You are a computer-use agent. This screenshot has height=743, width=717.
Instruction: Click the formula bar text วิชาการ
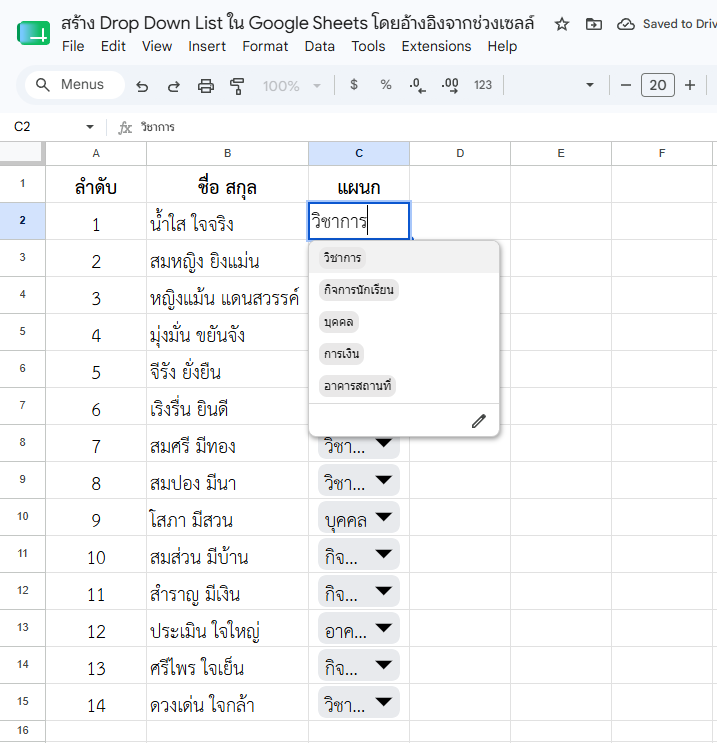pos(157,127)
